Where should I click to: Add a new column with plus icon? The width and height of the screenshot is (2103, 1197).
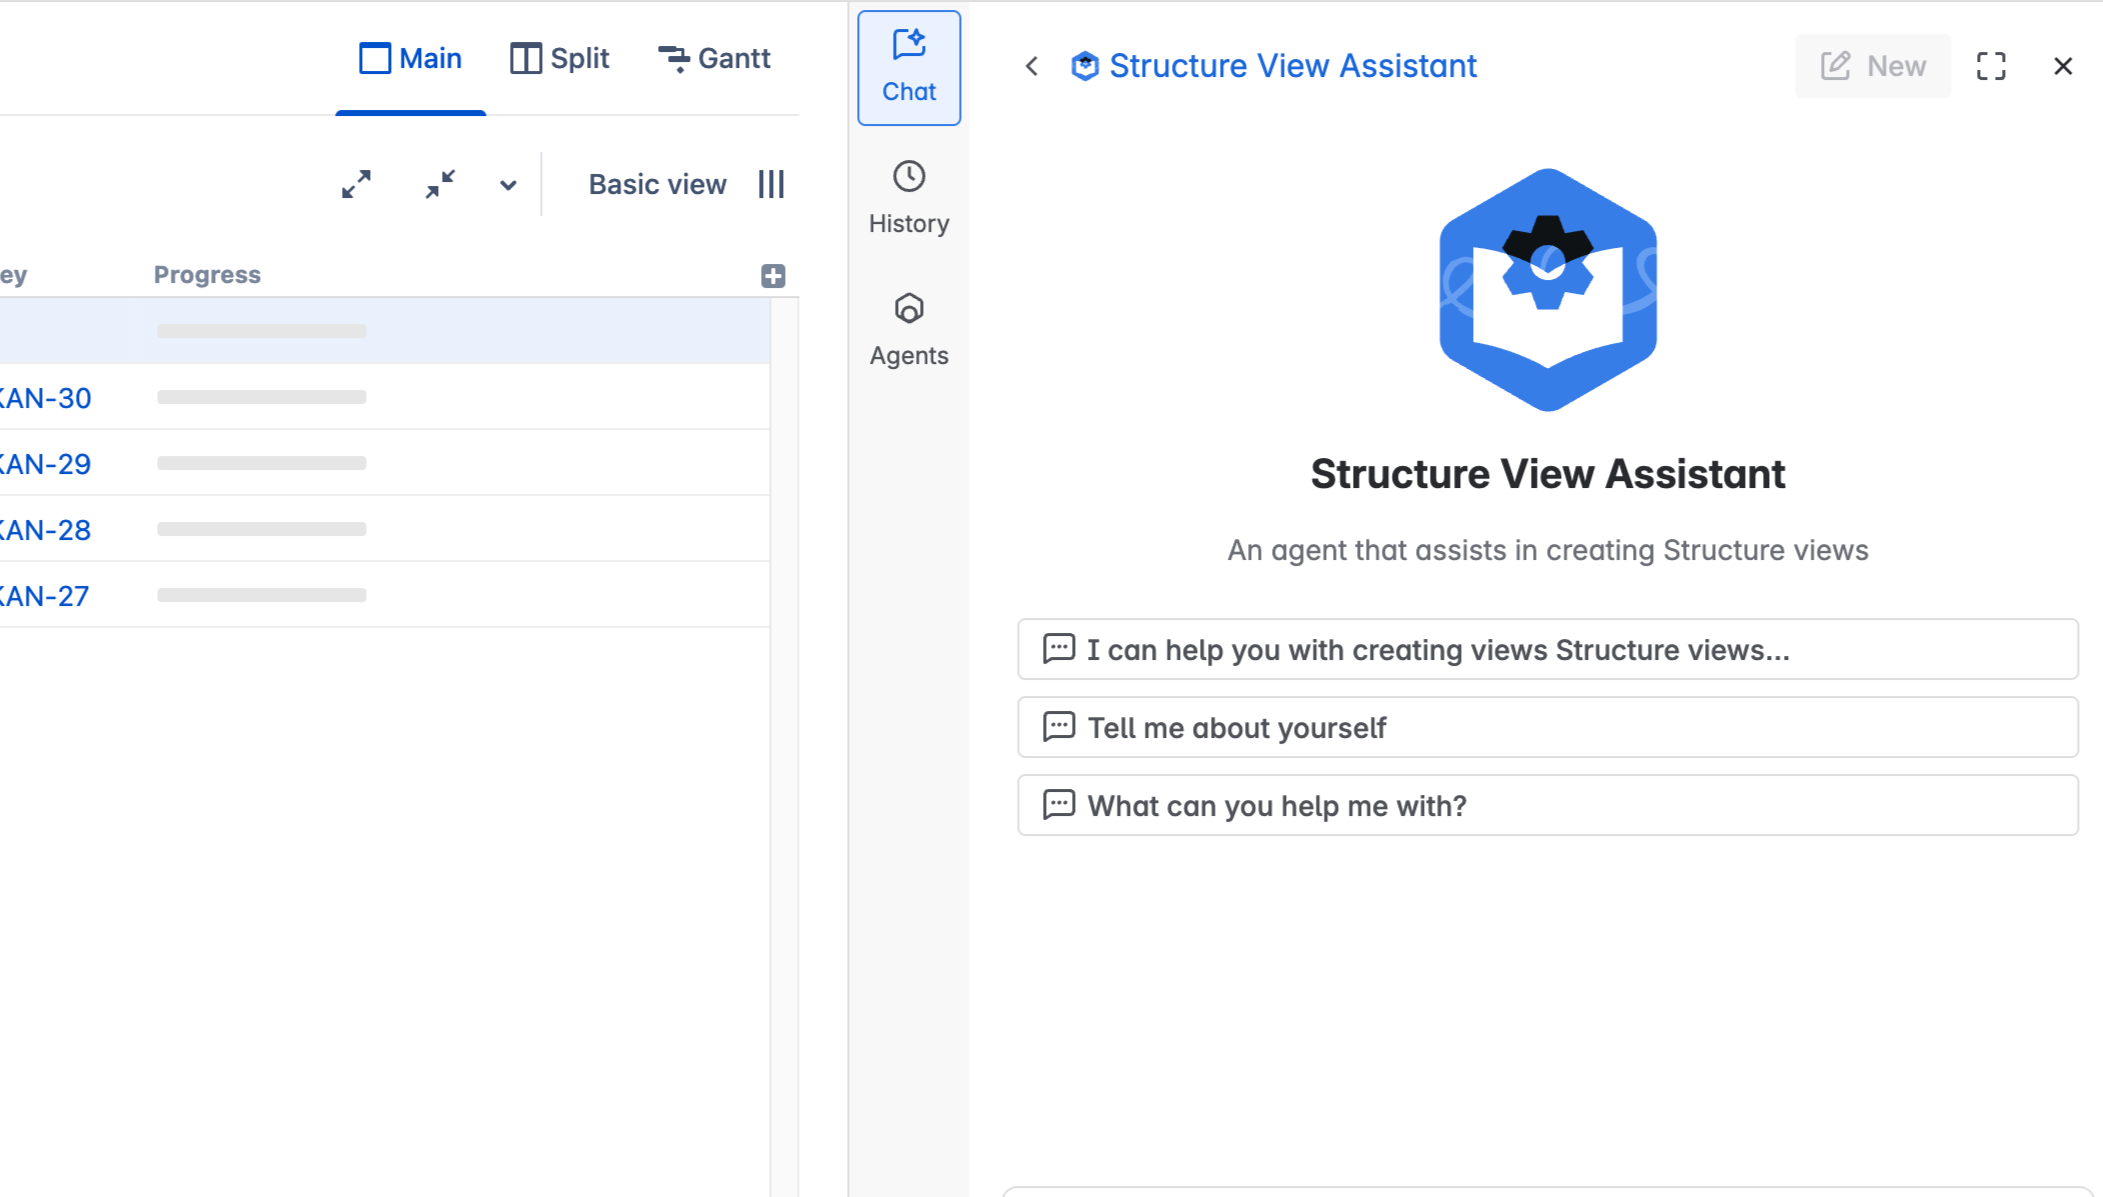pyautogui.click(x=773, y=276)
